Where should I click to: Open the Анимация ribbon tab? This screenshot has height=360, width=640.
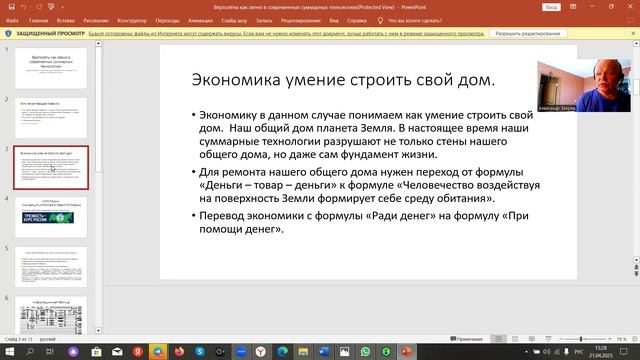click(x=200, y=20)
